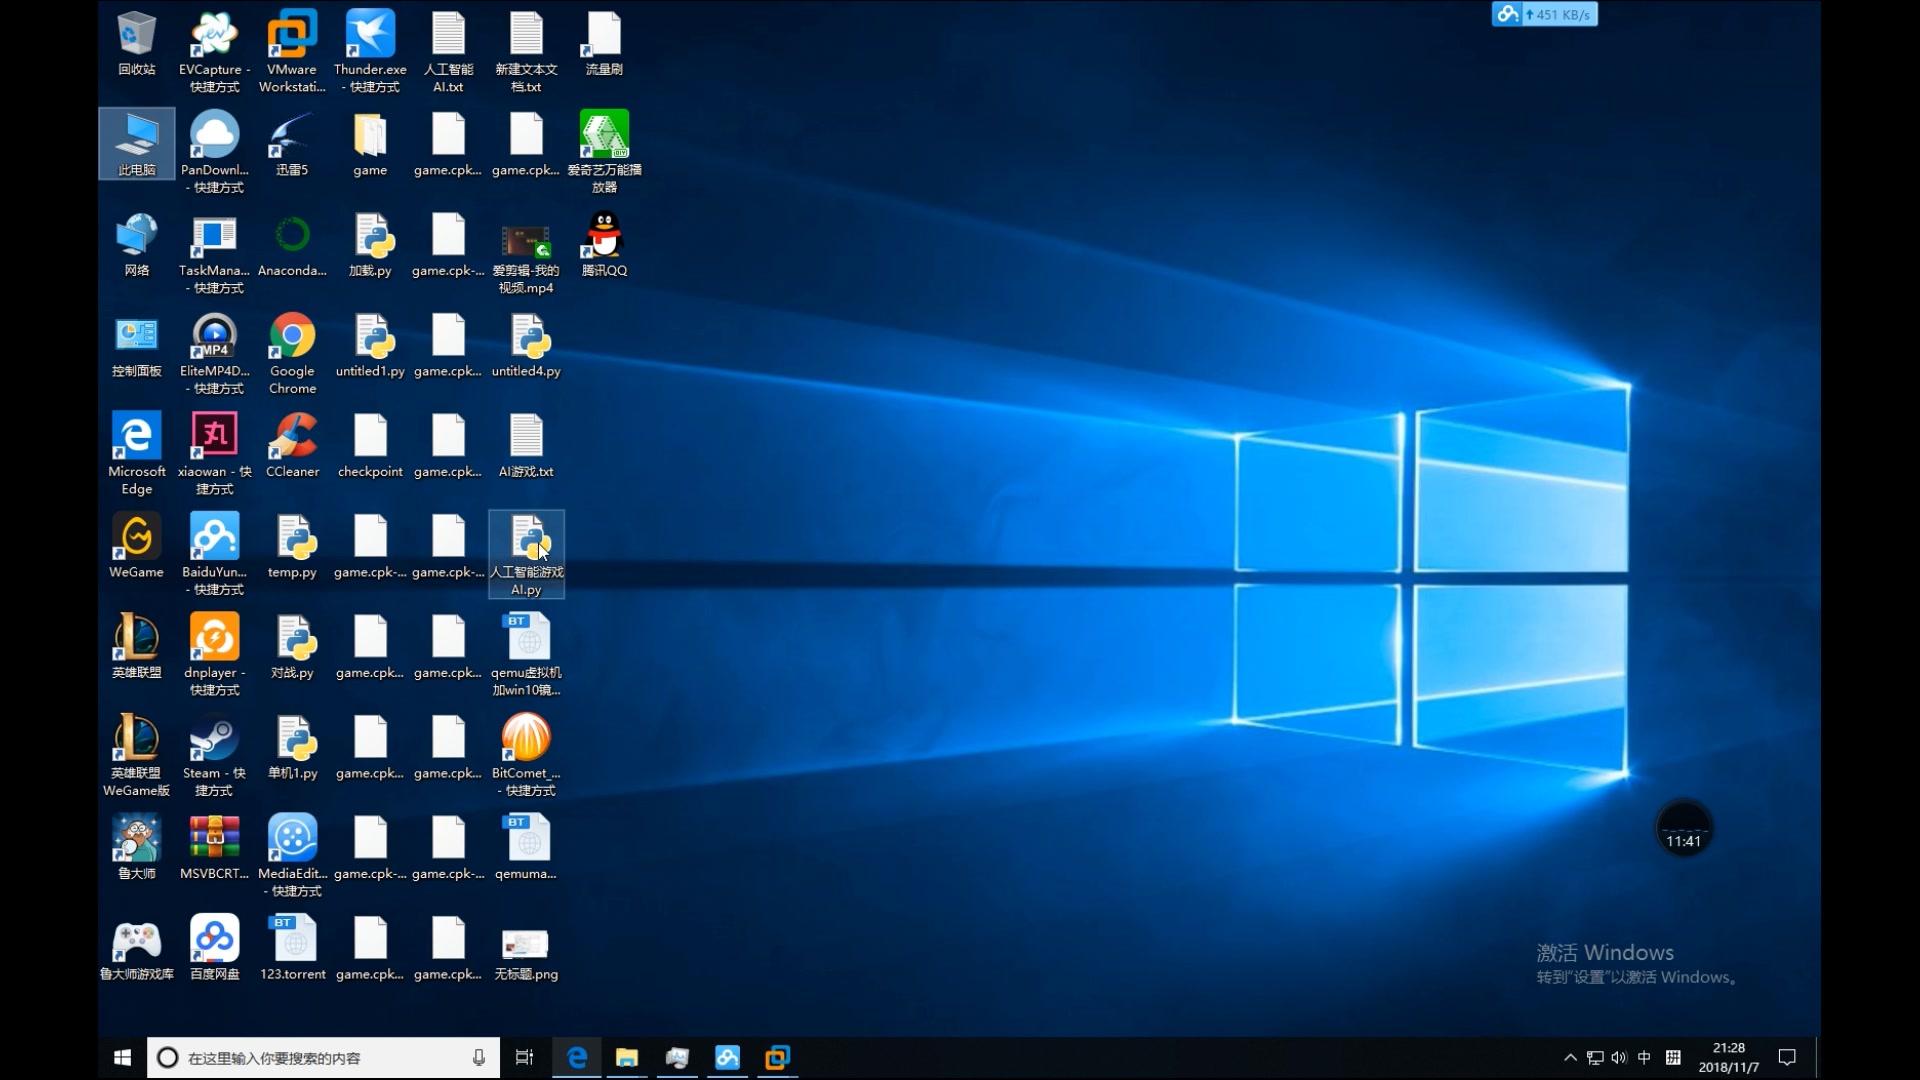Click the 无标题.png image thumbnail
Viewport: 1920px width, 1080px height.
click(526, 943)
